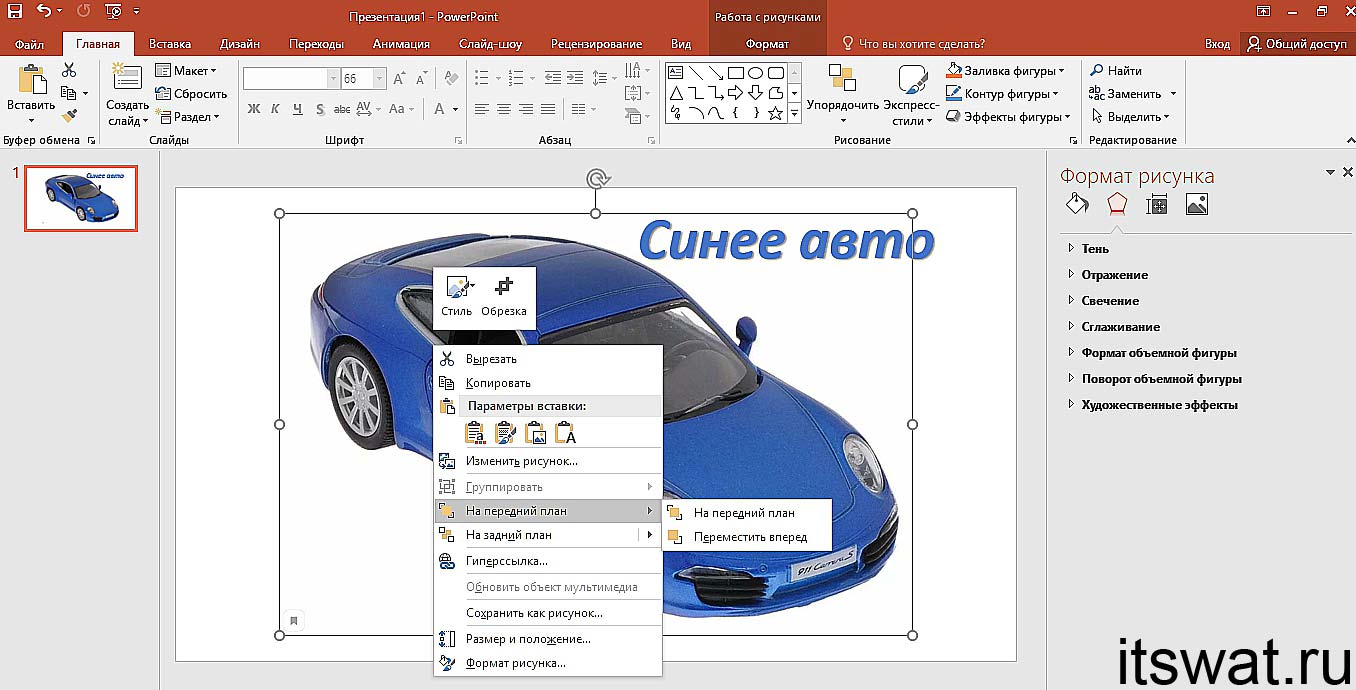Click the Picture icon in Format pane
1356x690 pixels.
tap(1196, 204)
